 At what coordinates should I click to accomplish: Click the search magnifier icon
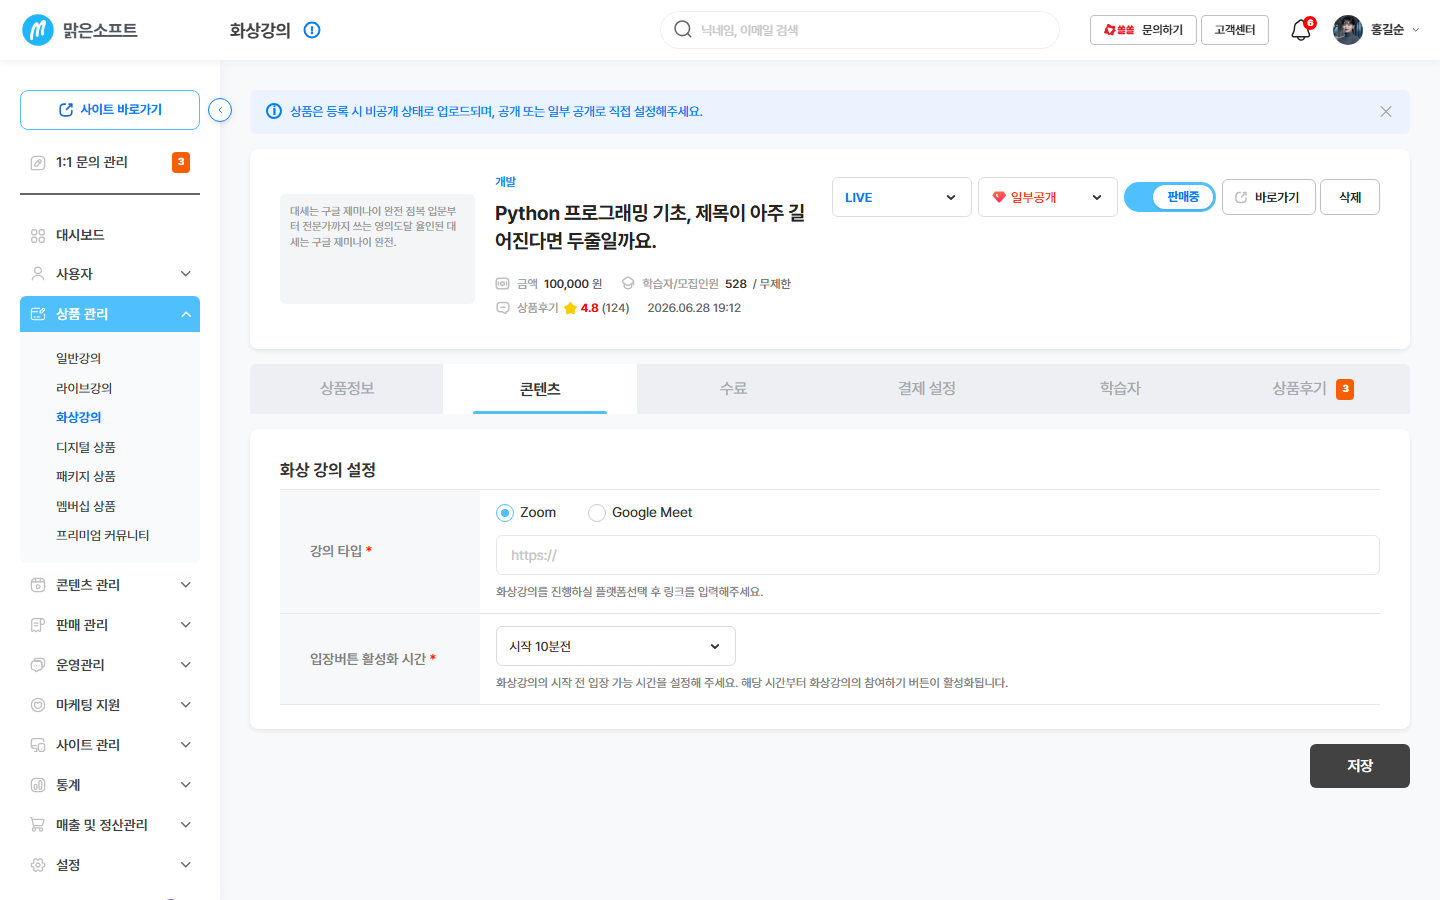pyautogui.click(x=683, y=29)
